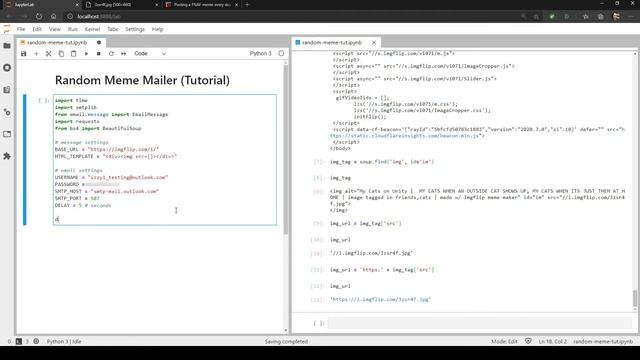Screen dimensions: 640x360
Task: Open the Extension Manager puzzle icon
Action: tap(7, 156)
